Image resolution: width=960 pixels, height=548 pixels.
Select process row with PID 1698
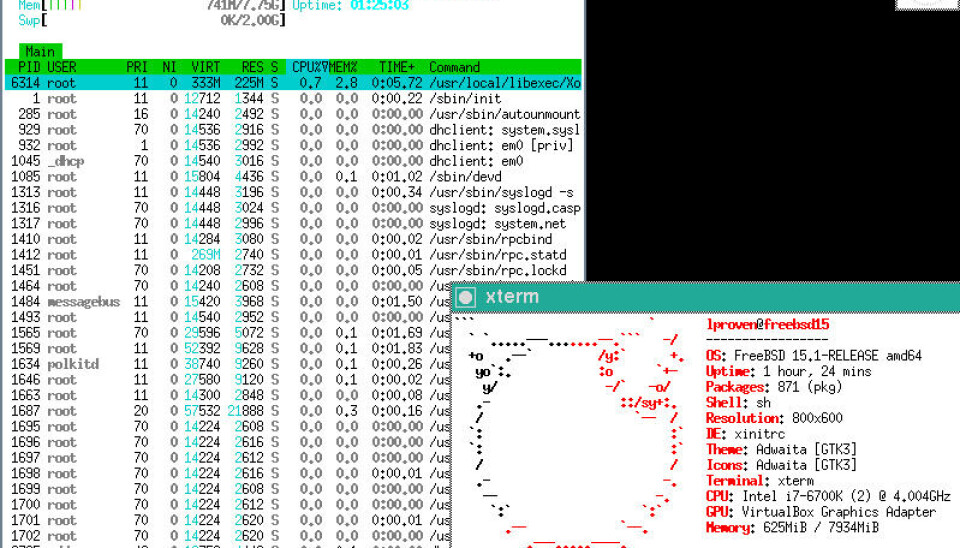(x=228, y=473)
